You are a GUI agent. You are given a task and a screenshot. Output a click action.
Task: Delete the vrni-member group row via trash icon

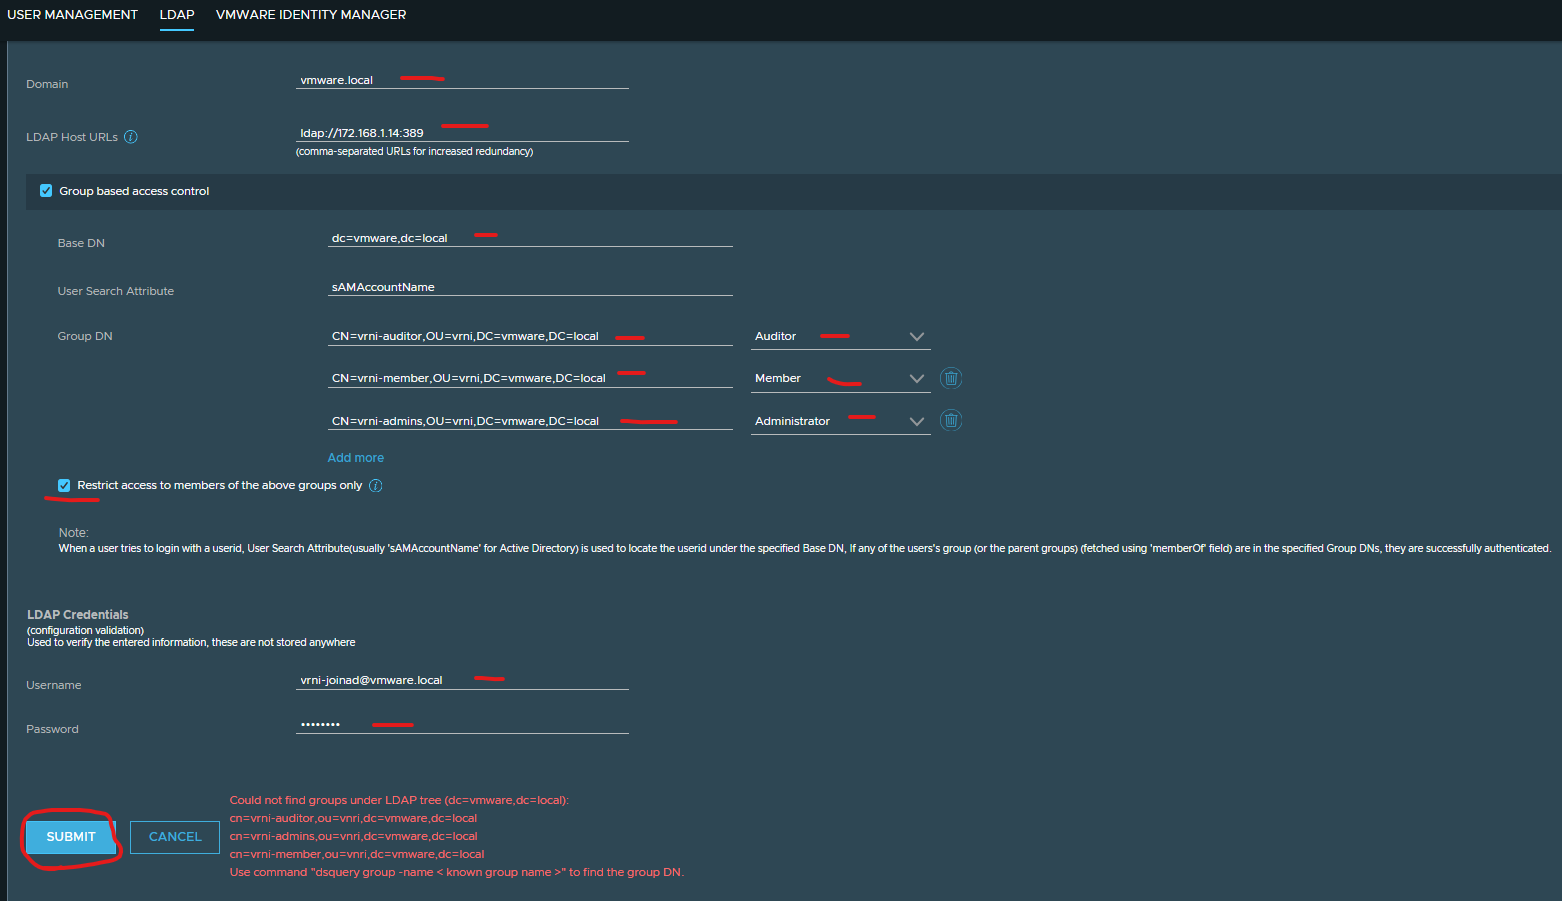point(951,378)
